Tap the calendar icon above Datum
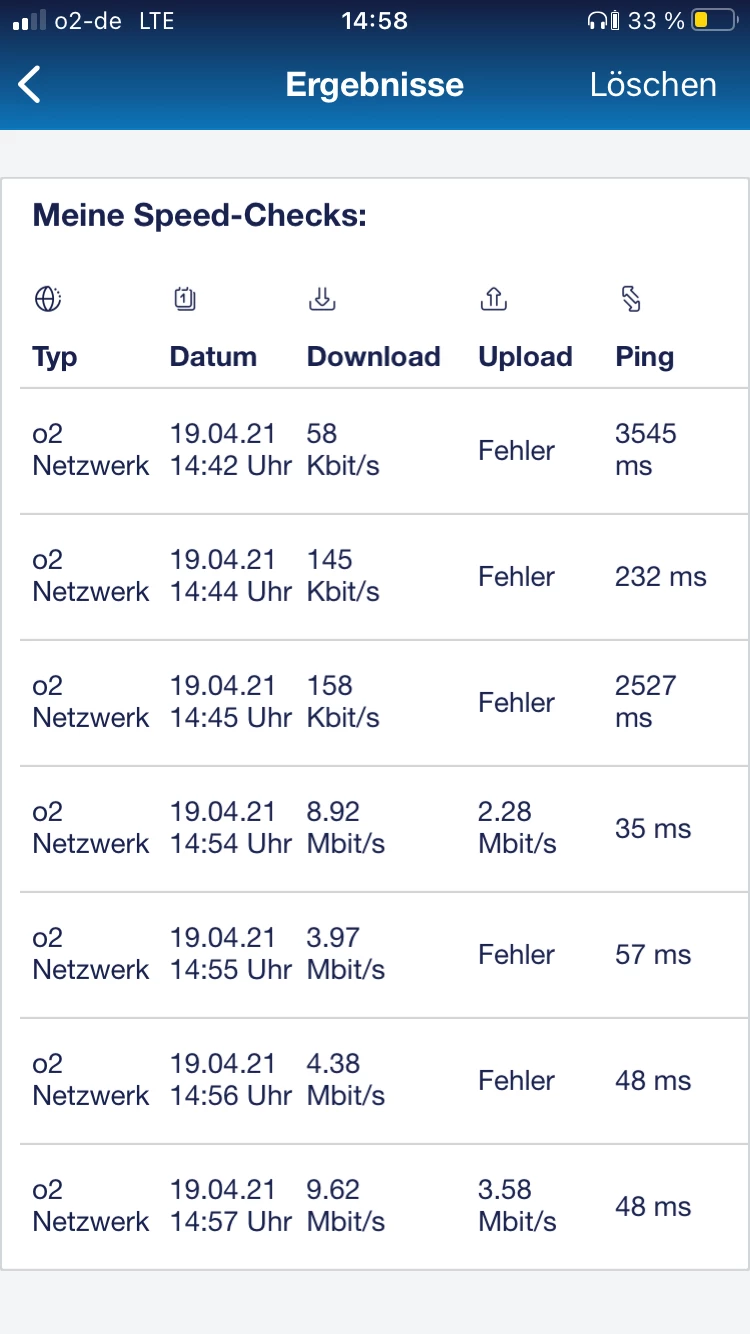Viewport: 750px width, 1334px height. [185, 298]
